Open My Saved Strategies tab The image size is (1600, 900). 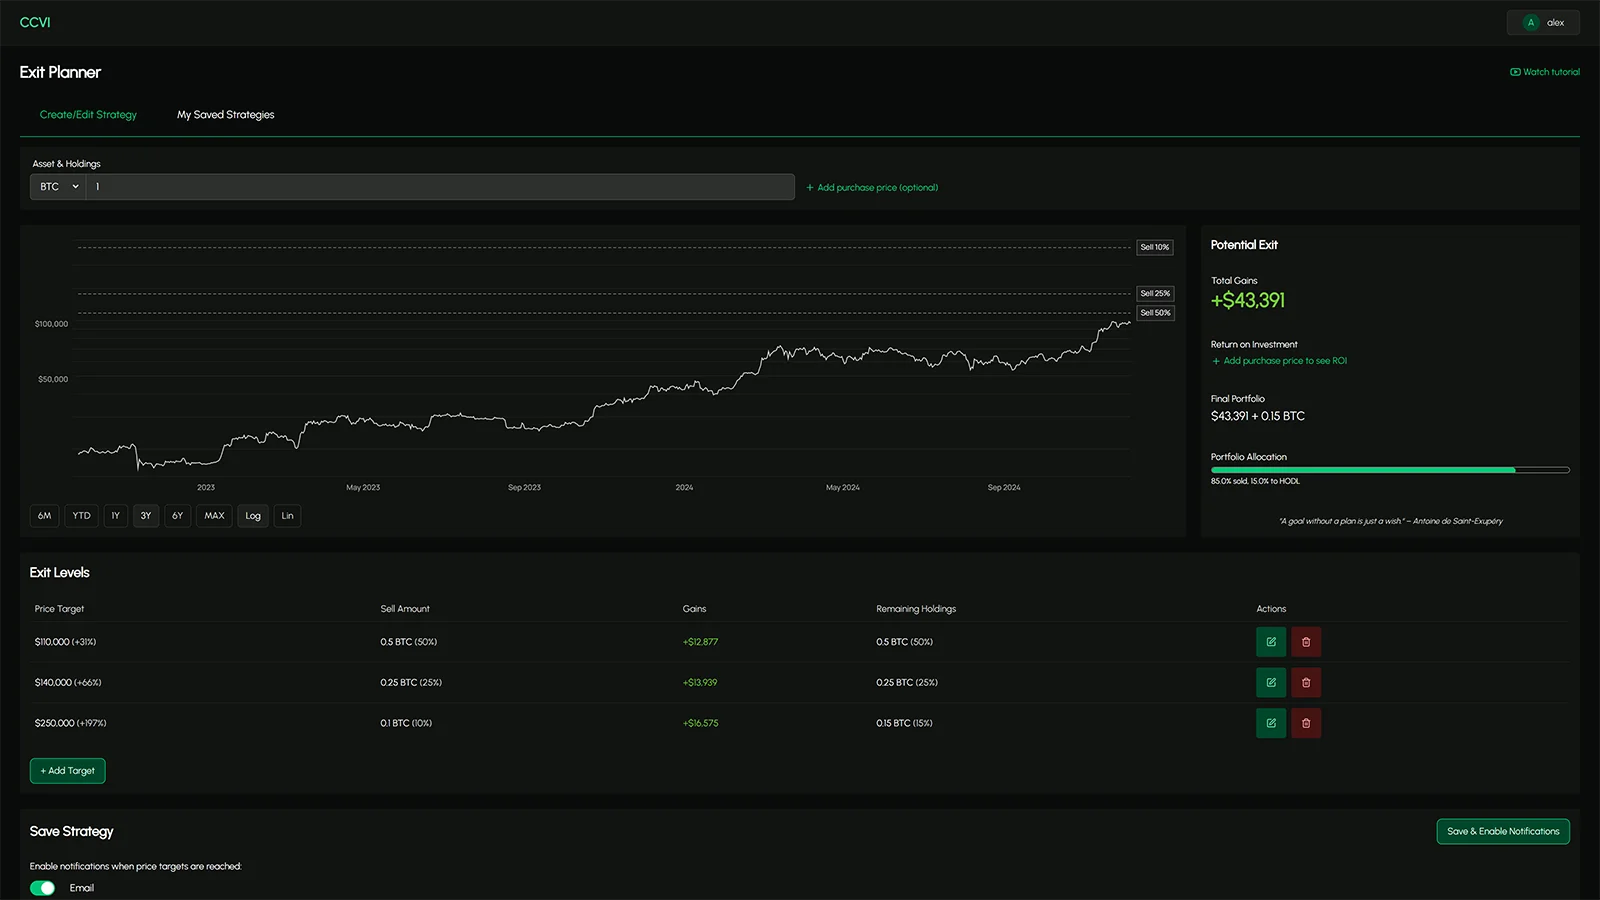pos(225,115)
